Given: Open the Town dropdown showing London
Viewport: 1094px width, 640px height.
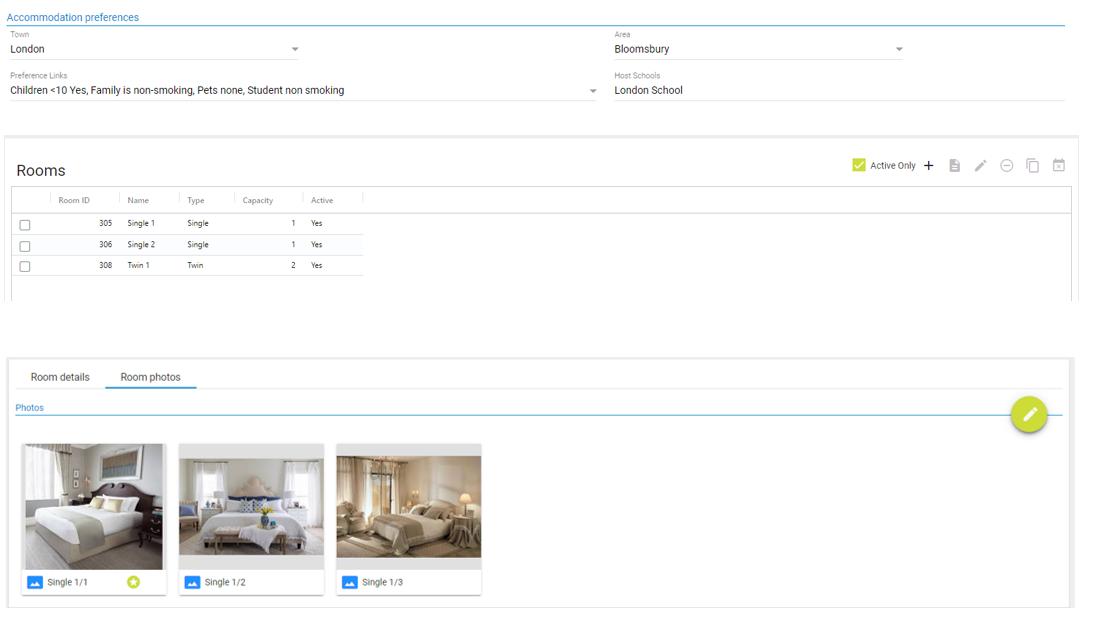Looking at the screenshot, I should coord(154,49).
